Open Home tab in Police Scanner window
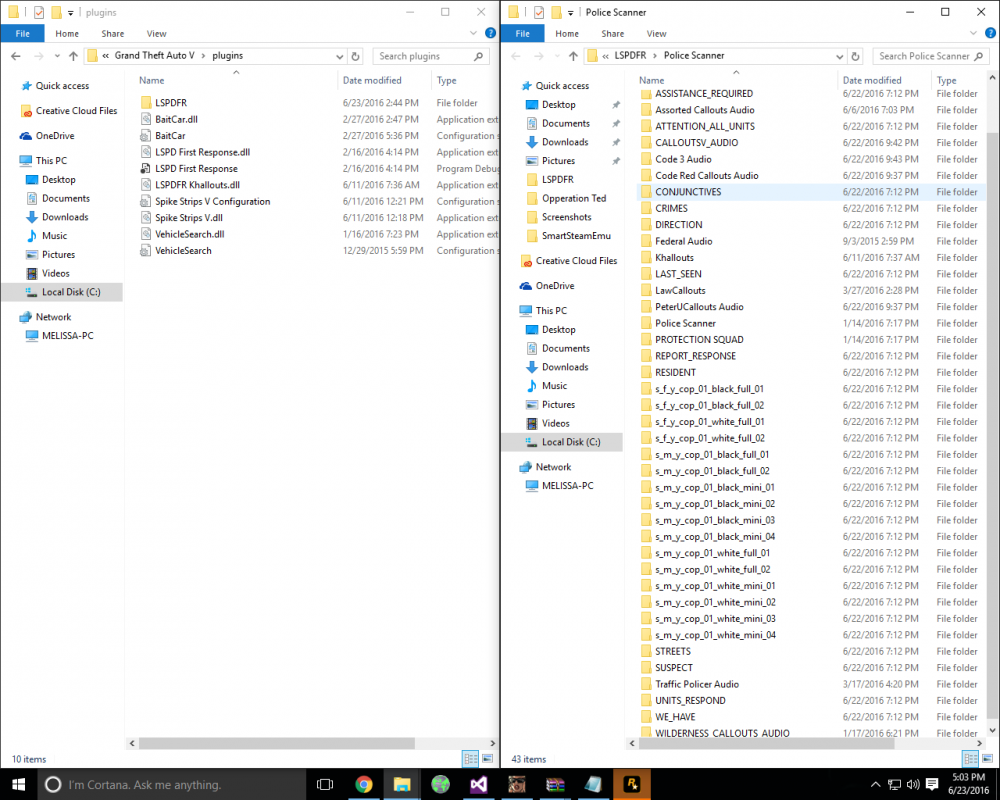This screenshot has height=800, width=1000. tap(567, 33)
